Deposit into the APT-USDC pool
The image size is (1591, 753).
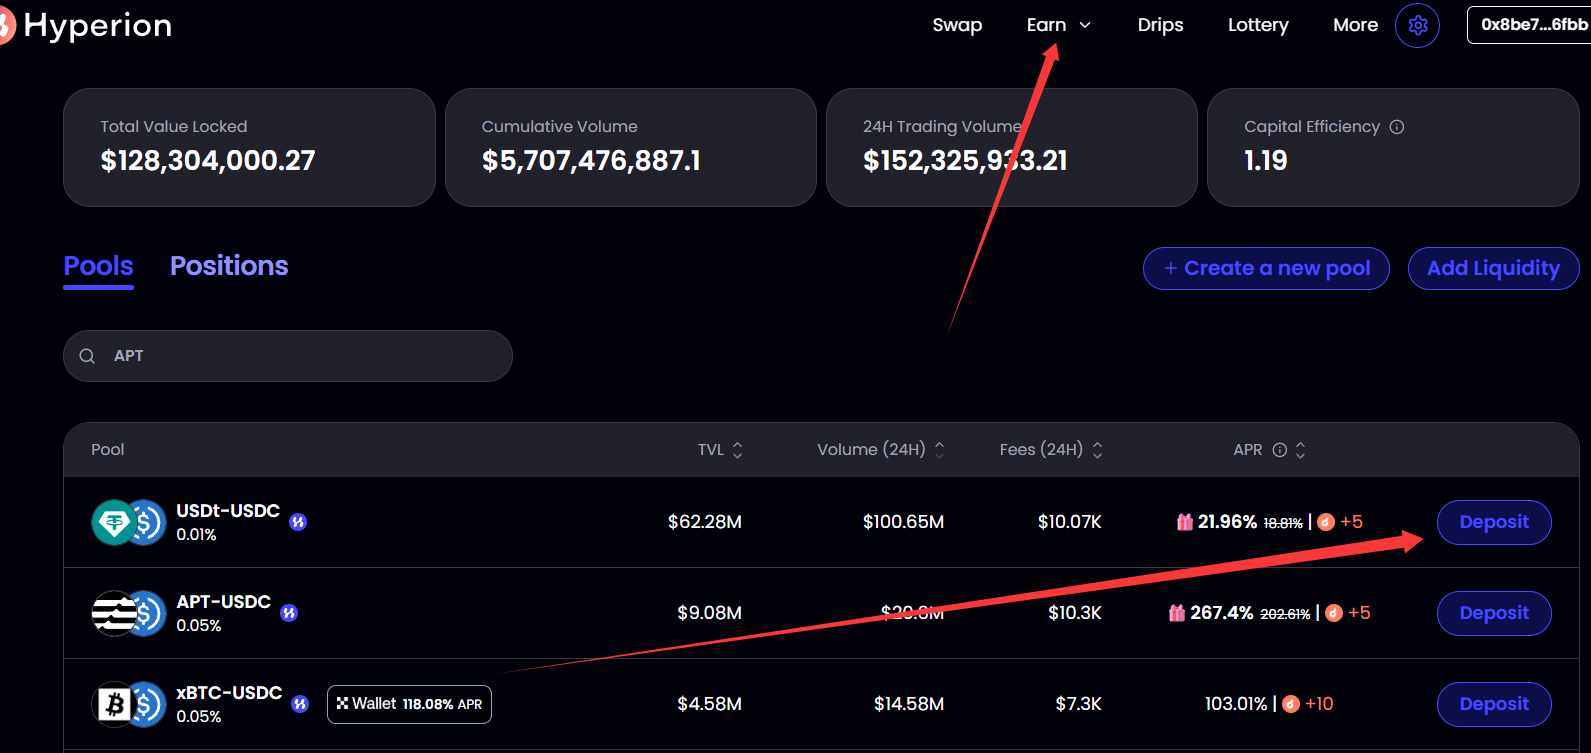1494,613
